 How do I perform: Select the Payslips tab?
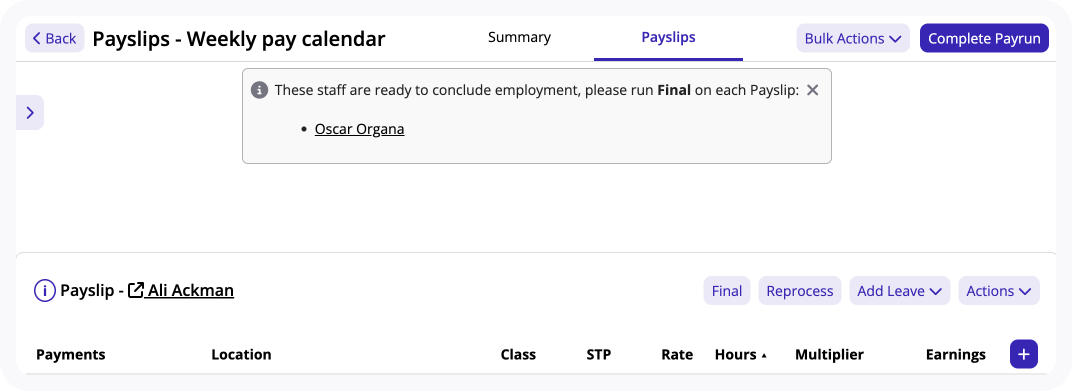669,38
